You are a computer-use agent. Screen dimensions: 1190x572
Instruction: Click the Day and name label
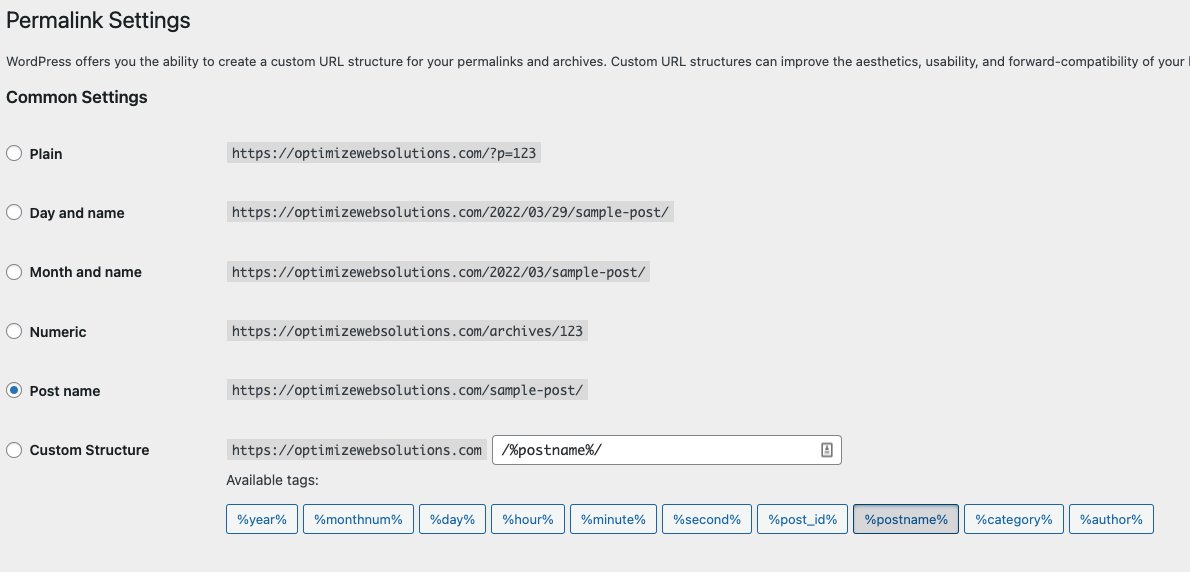tap(77, 213)
